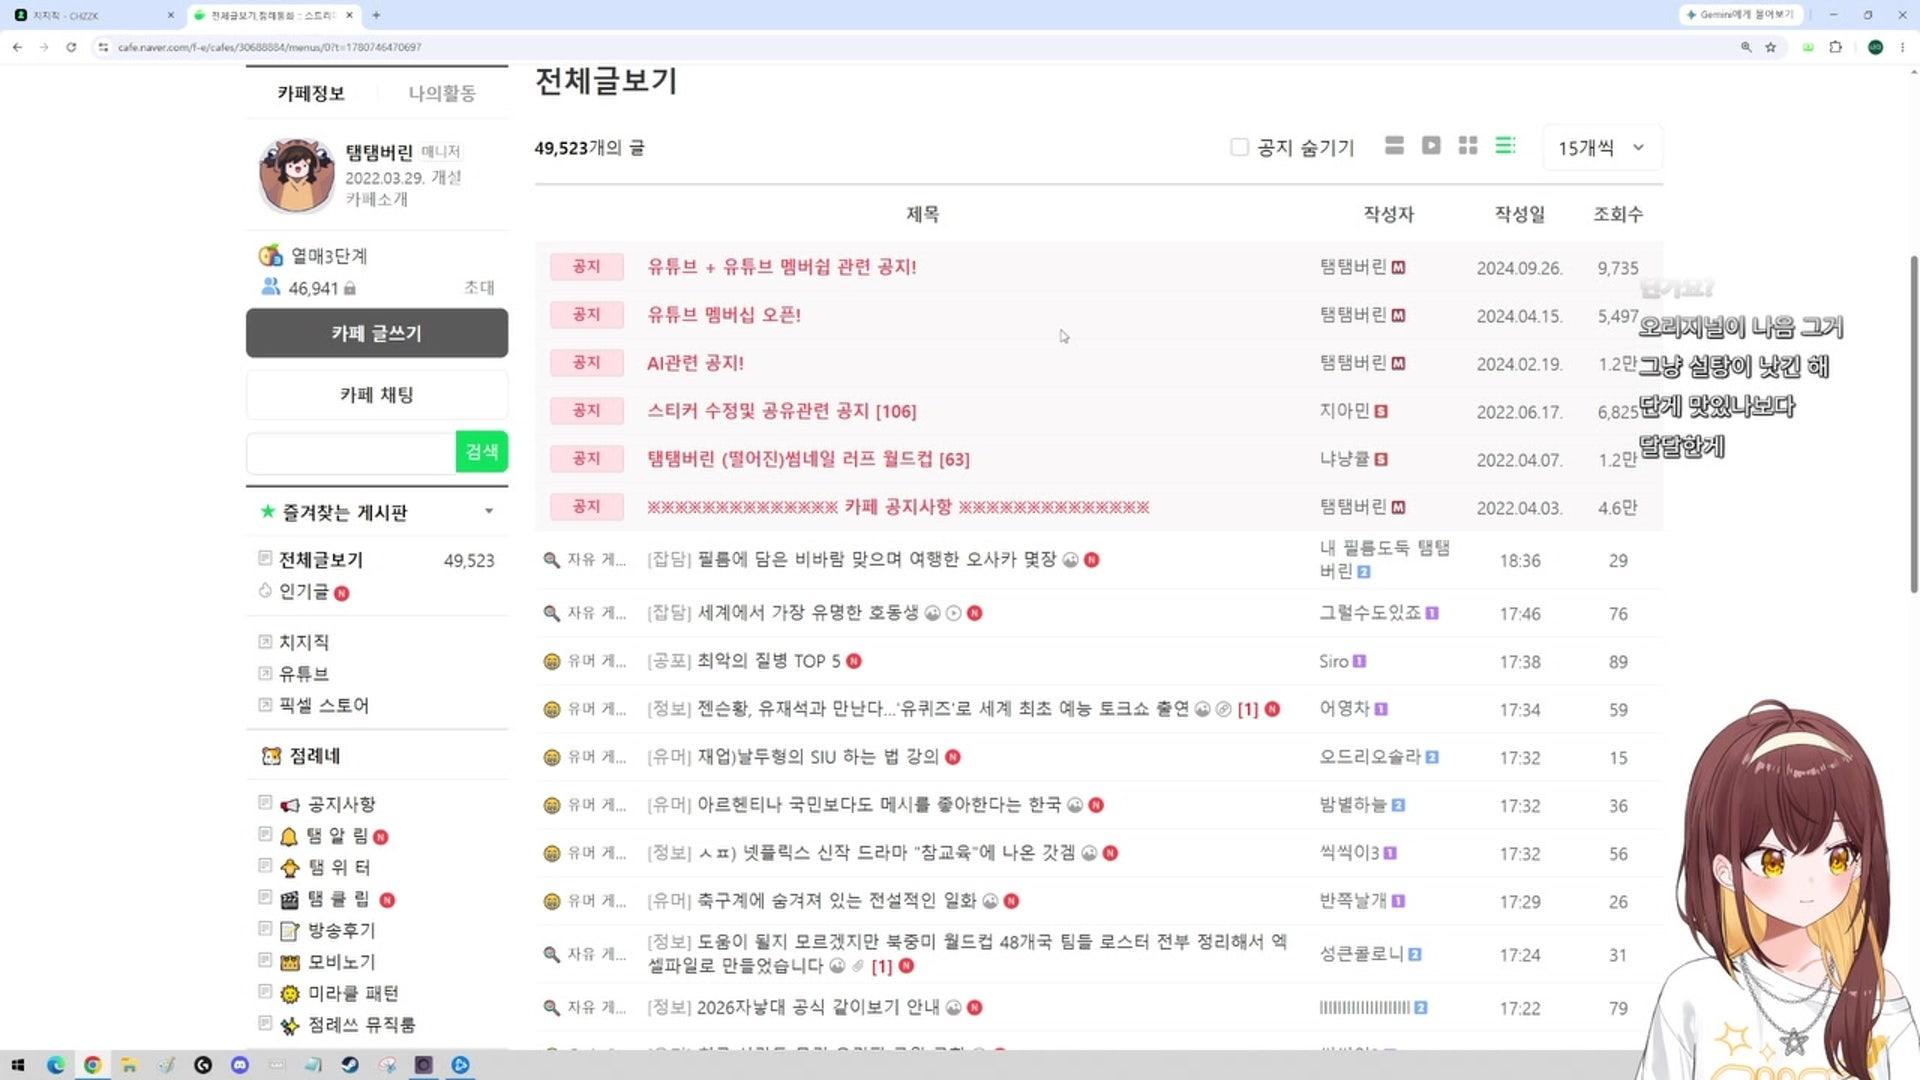The image size is (1920, 1080).
Task: Click the 탬탬버린 cafe profile image
Action: pos(296,175)
